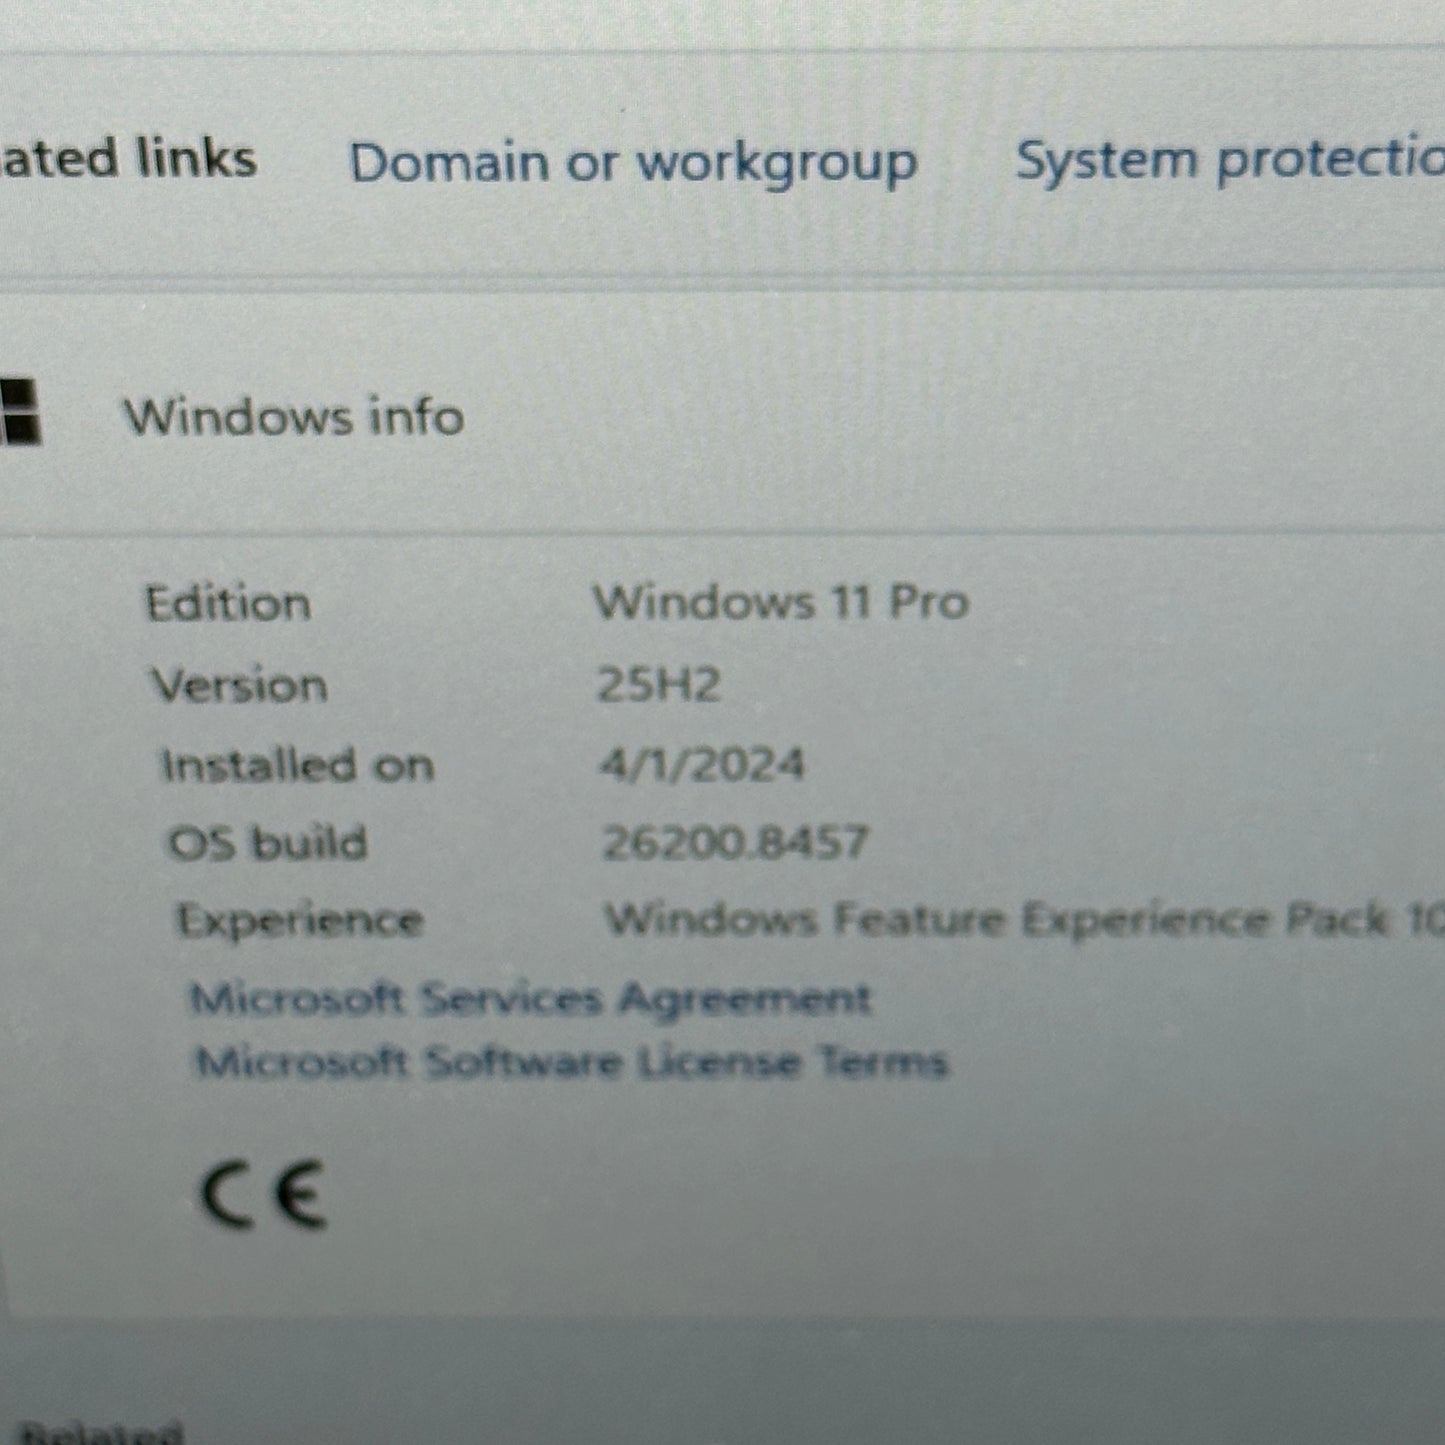1445x1445 pixels.
Task: Open Microsoft Software License Terms link
Action: [x=571, y=1061]
